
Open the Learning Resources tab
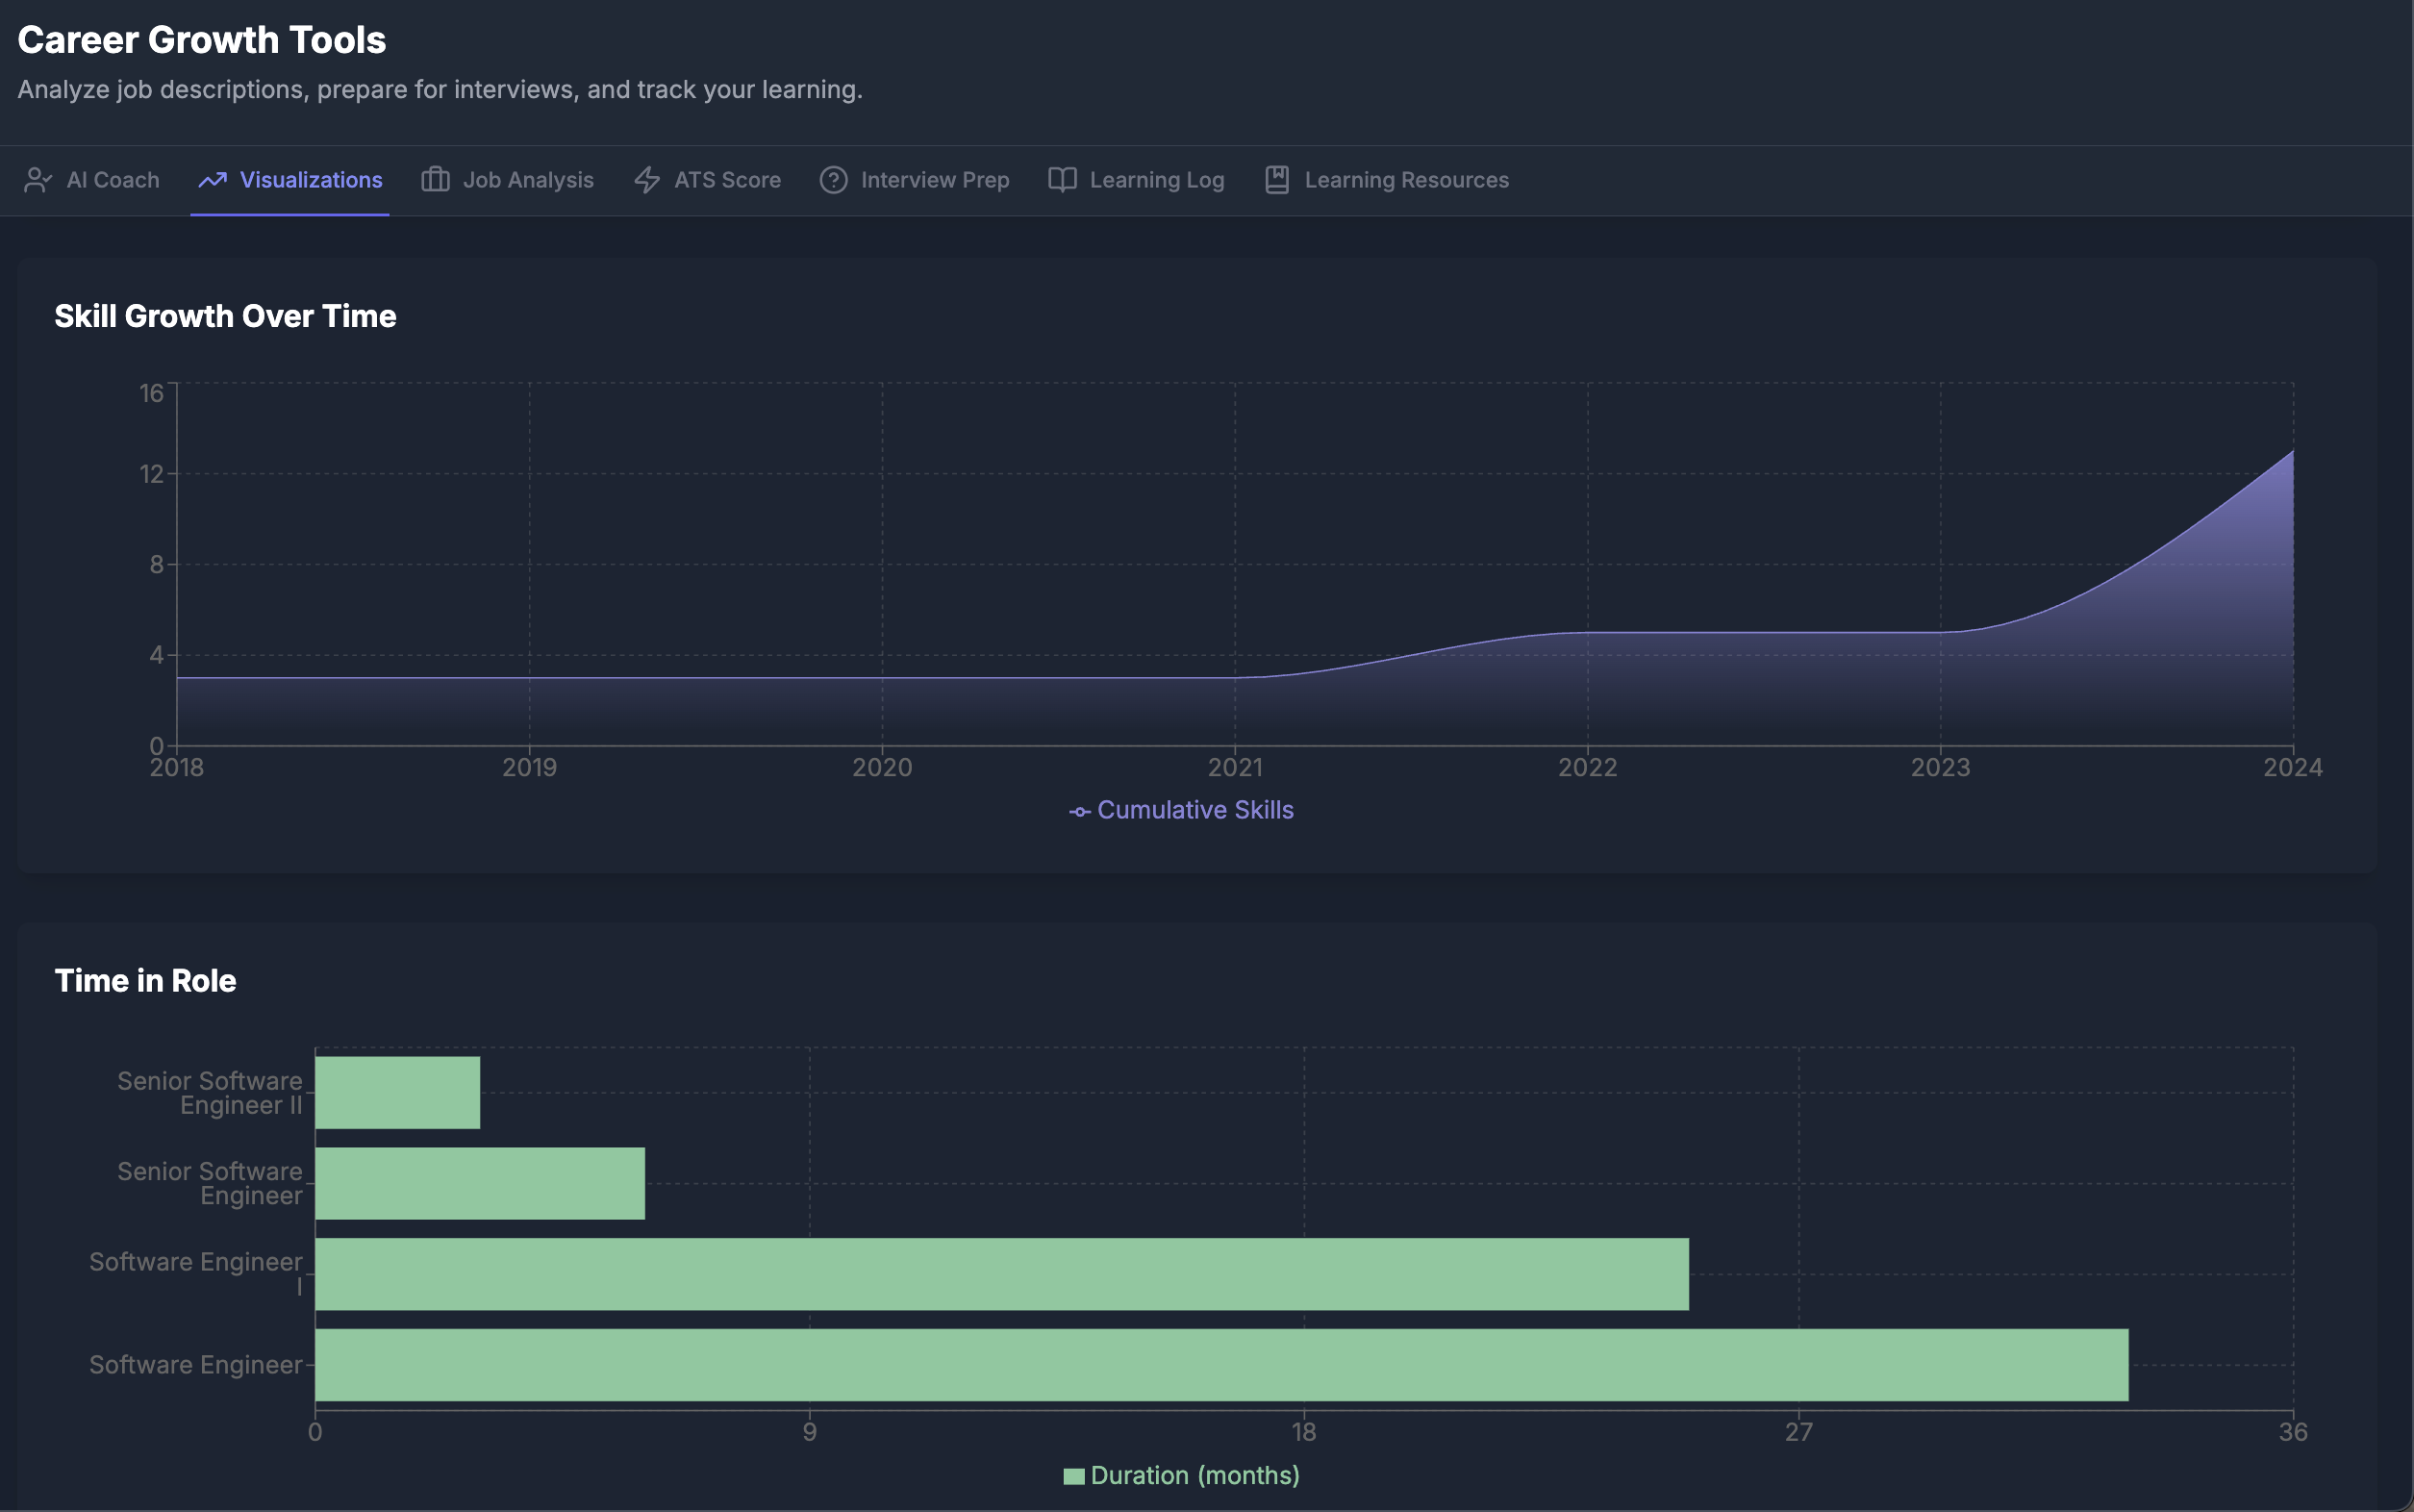coord(1405,180)
